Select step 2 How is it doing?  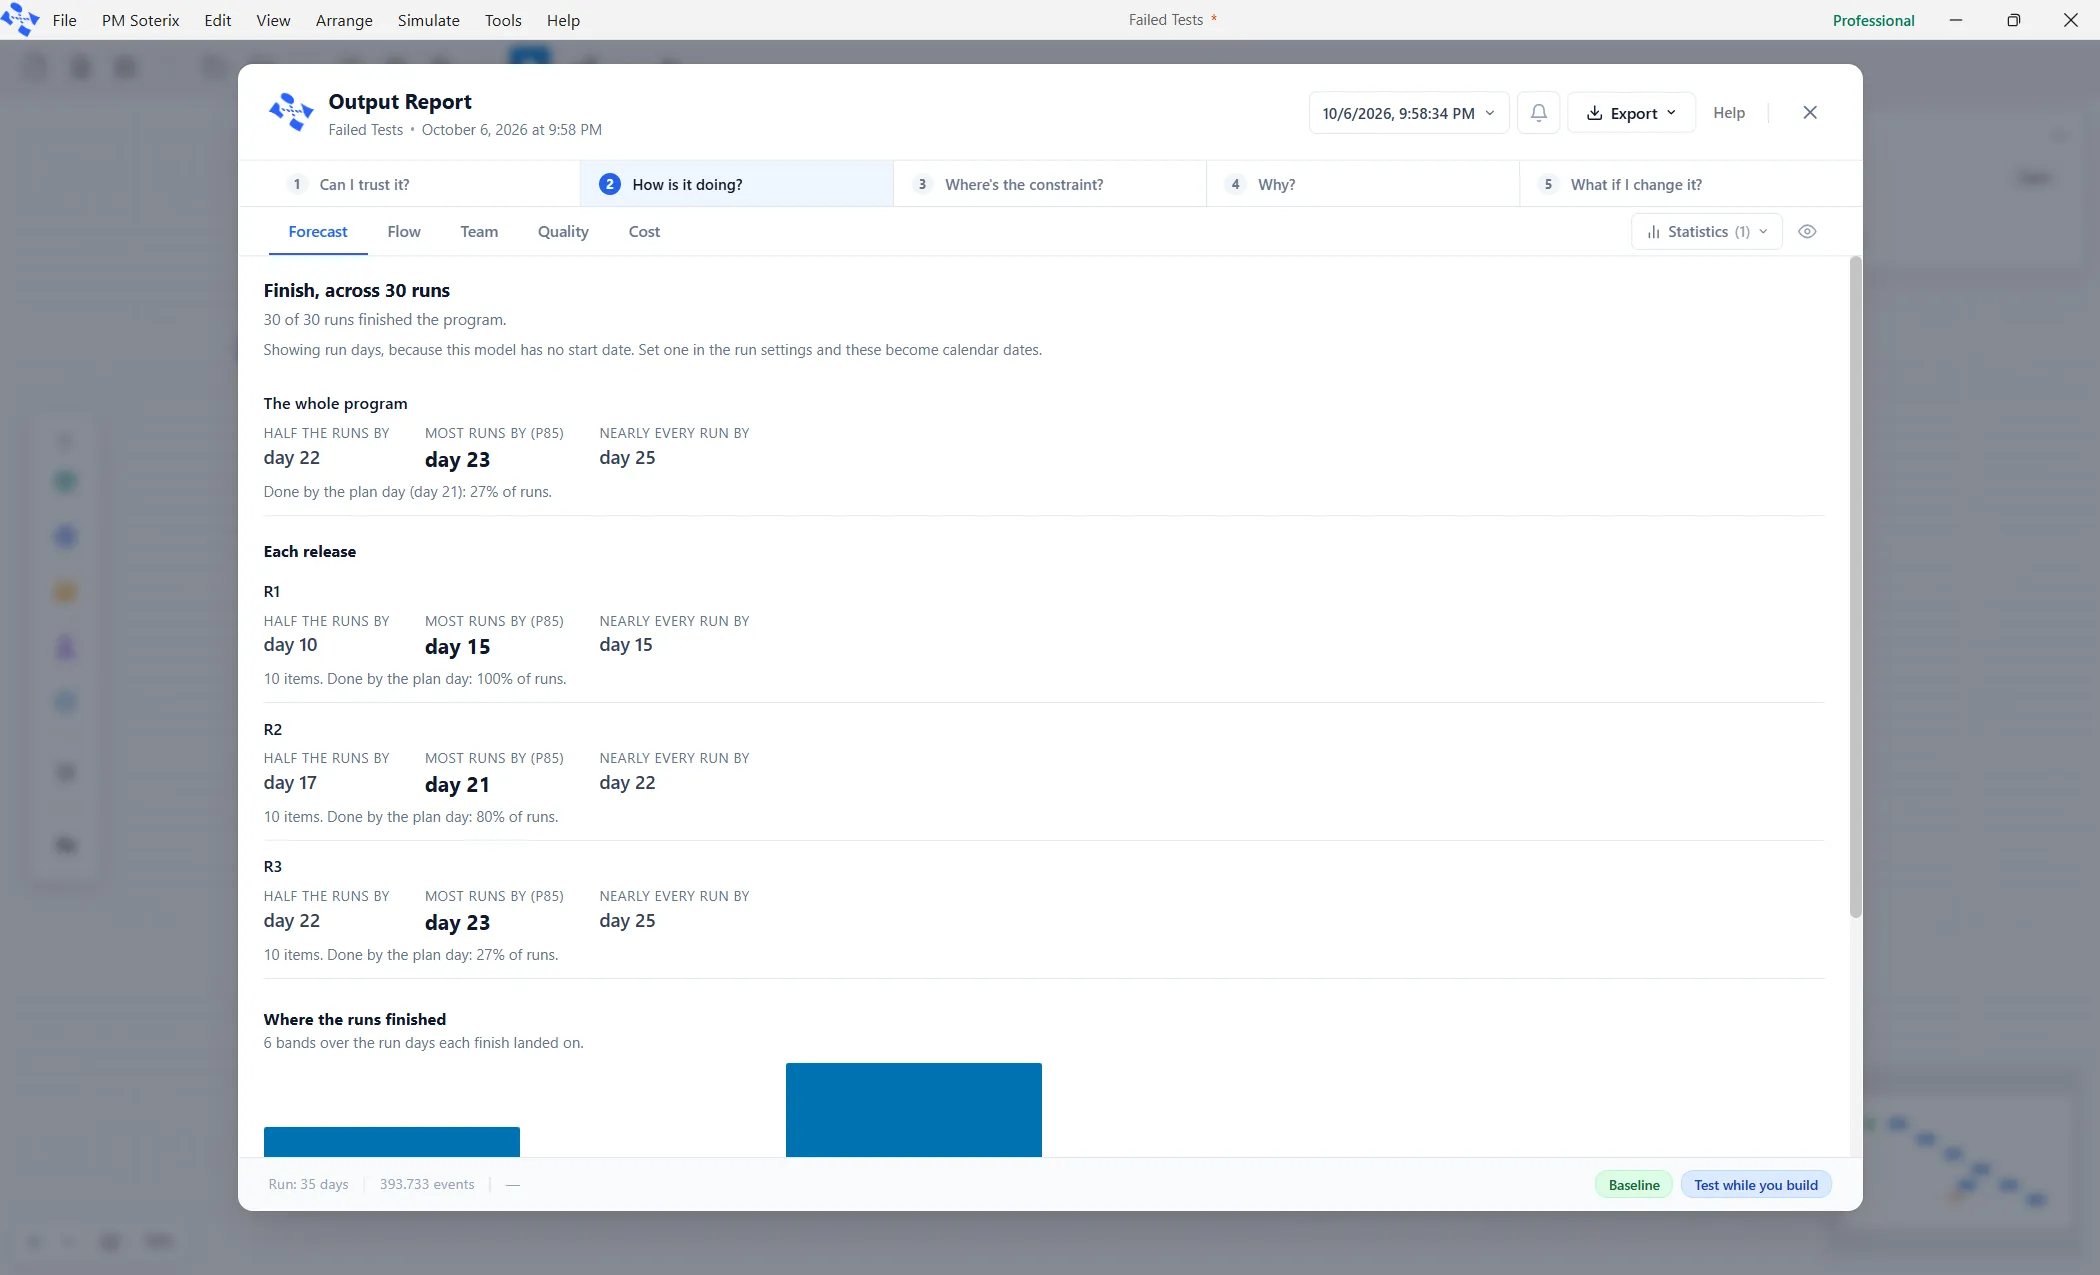736,185
